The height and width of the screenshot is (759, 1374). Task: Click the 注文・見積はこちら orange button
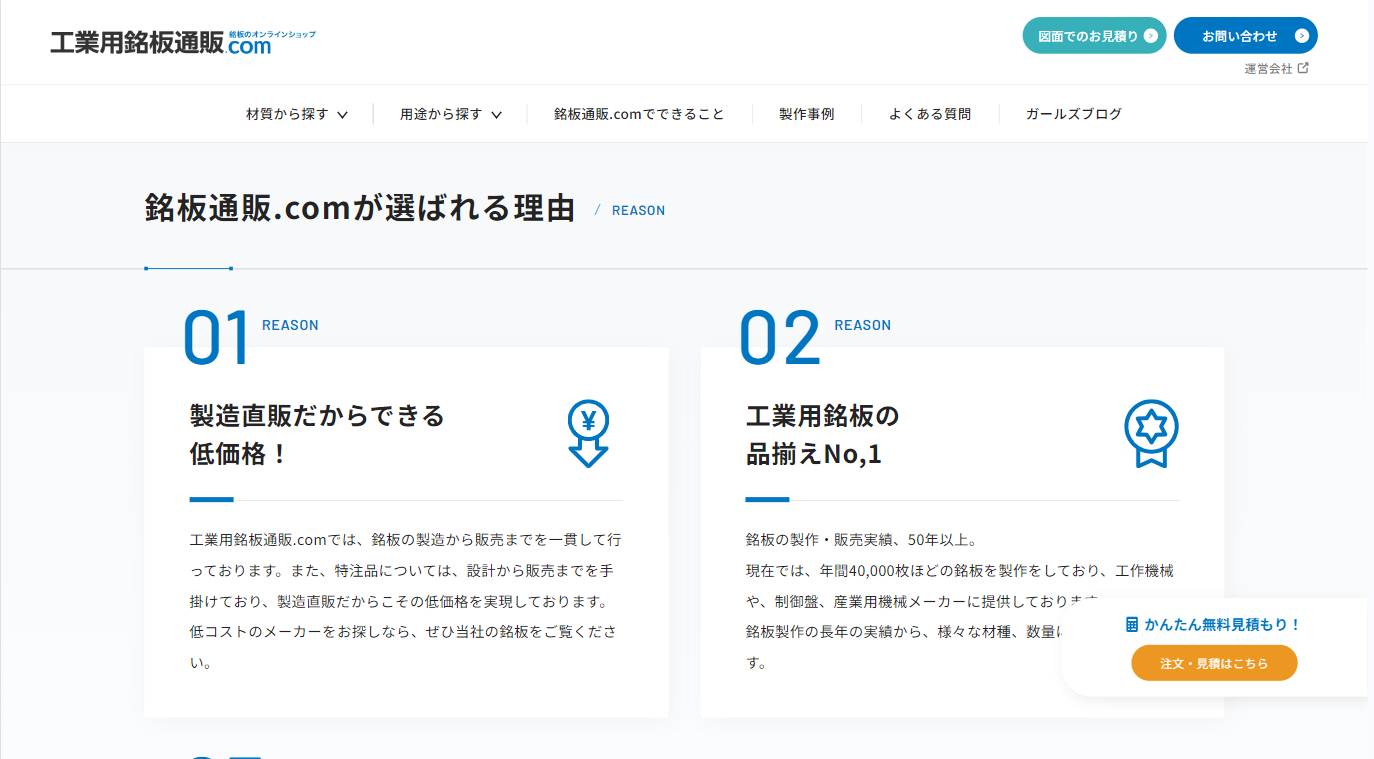pyautogui.click(x=1214, y=663)
